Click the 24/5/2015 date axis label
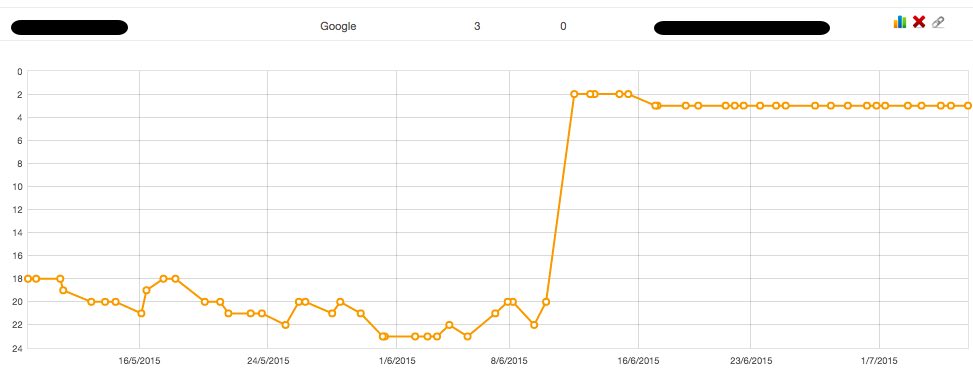This screenshot has width=973, height=381. point(268,361)
